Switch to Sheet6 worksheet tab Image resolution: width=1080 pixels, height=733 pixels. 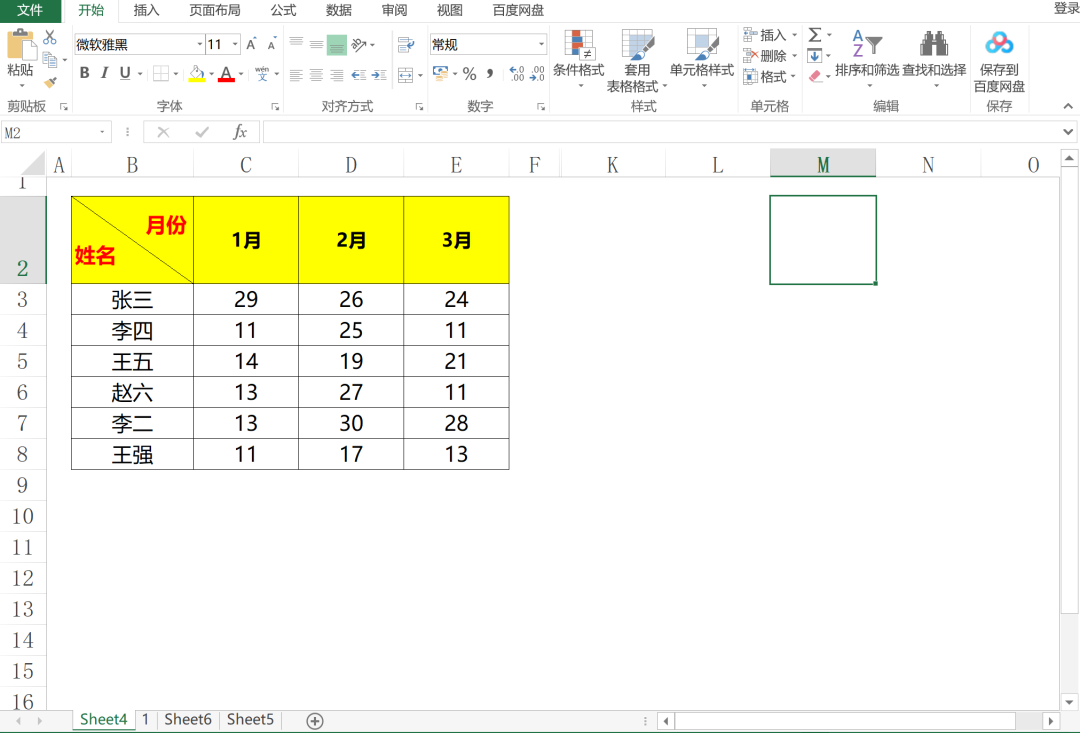[x=187, y=720]
